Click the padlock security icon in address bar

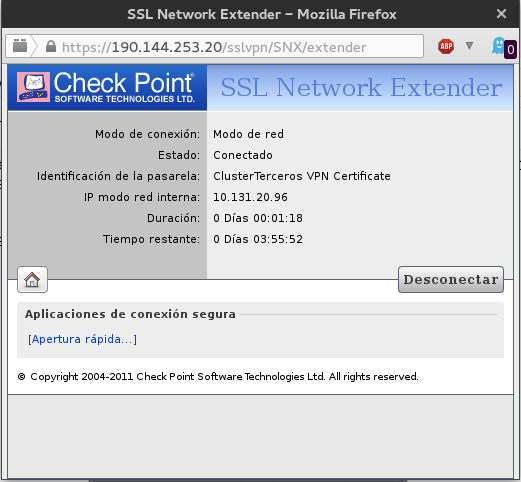pyautogui.click(x=51, y=46)
